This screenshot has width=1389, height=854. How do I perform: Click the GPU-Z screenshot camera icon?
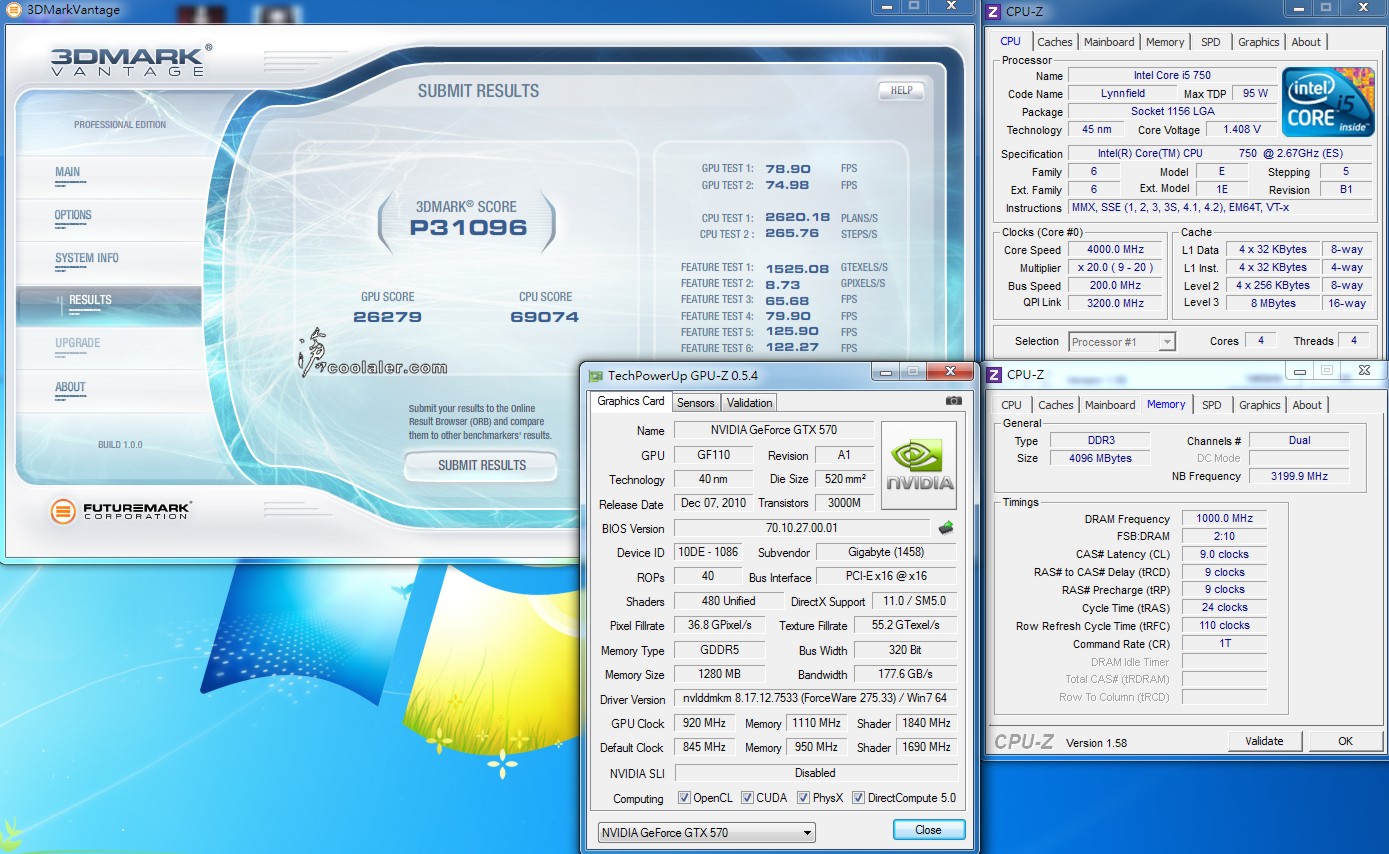953,401
